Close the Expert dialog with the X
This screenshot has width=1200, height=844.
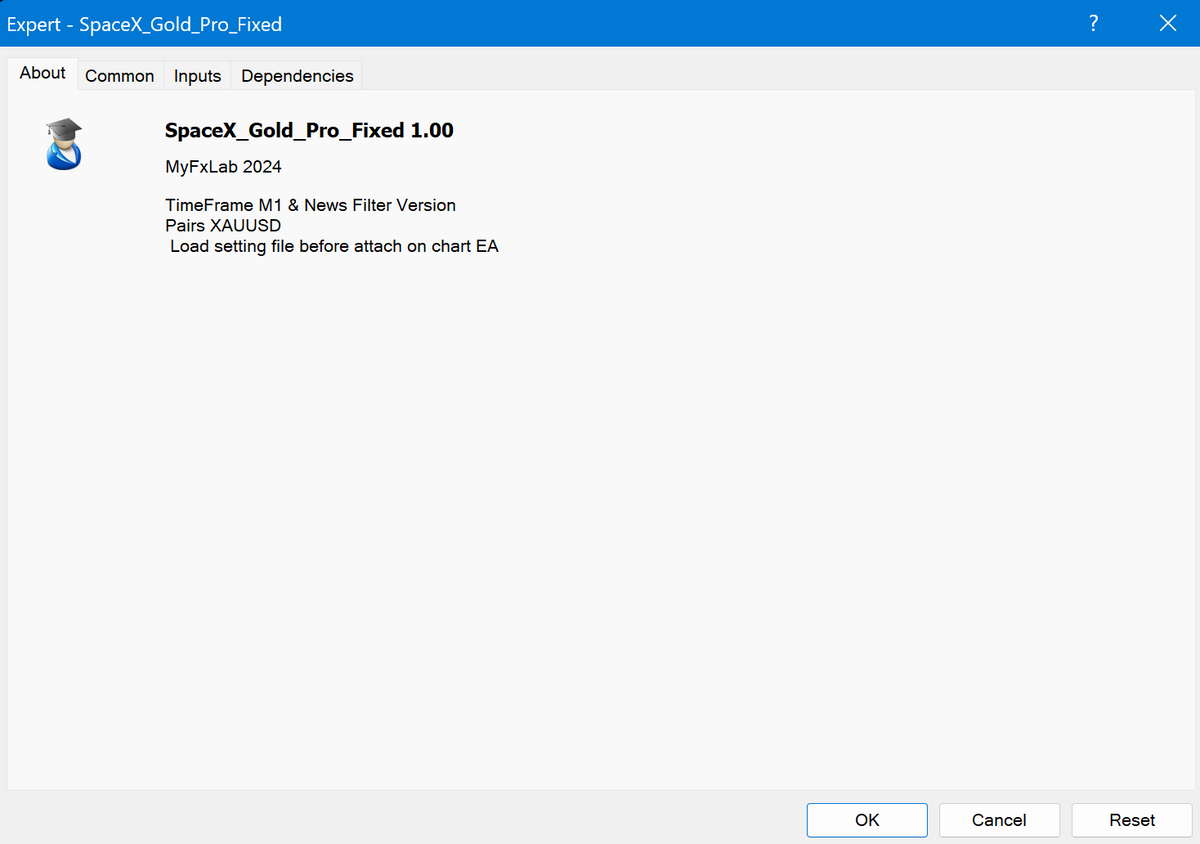click(1167, 23)
